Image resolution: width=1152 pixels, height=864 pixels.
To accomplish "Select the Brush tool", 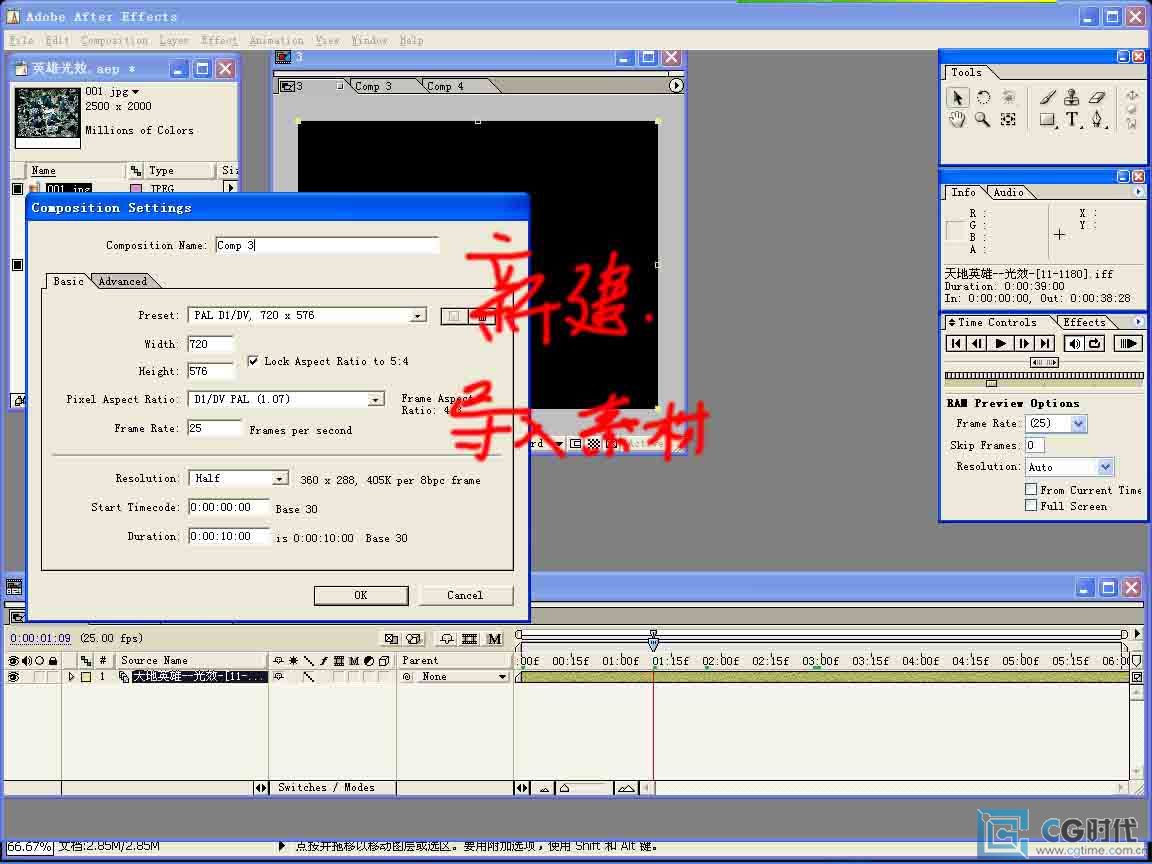I will [1048, 97].
